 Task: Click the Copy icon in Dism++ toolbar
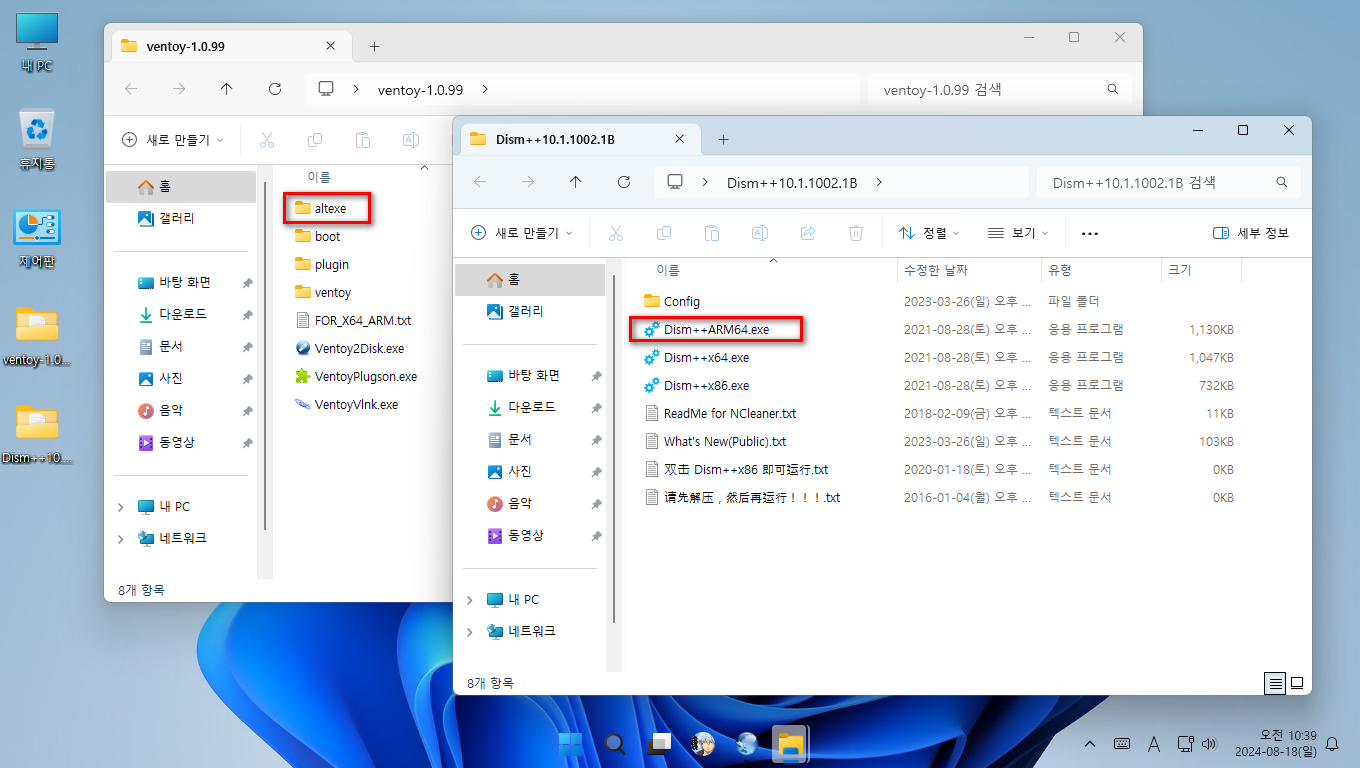[x=664, y=233]
